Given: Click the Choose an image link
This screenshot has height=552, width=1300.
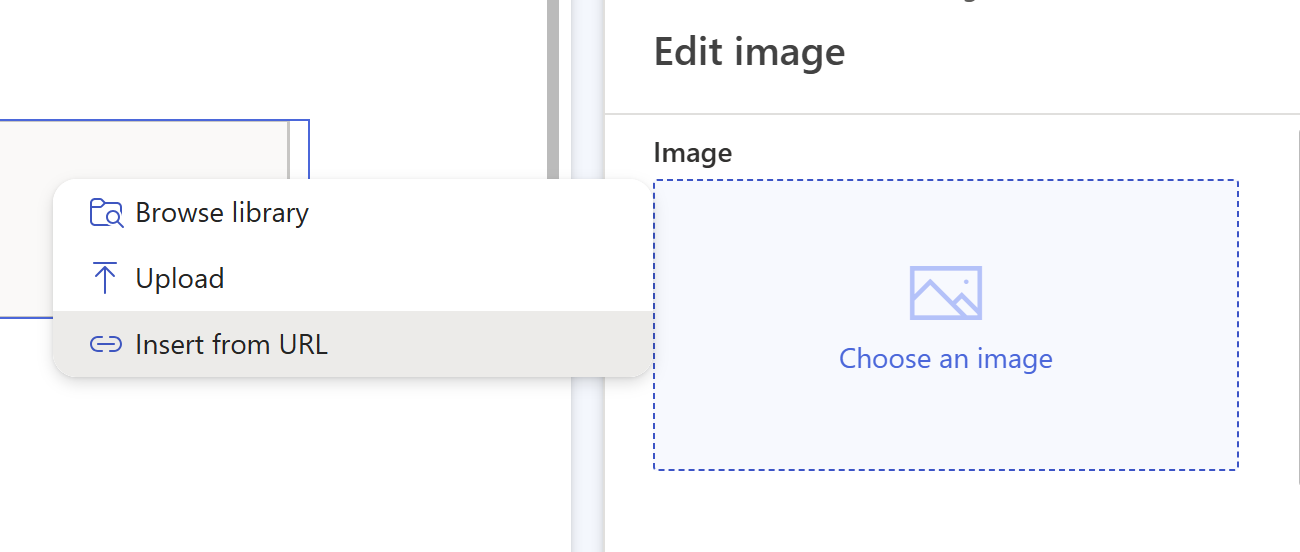Looking at the screenshot, I should (x=945, y=359).
